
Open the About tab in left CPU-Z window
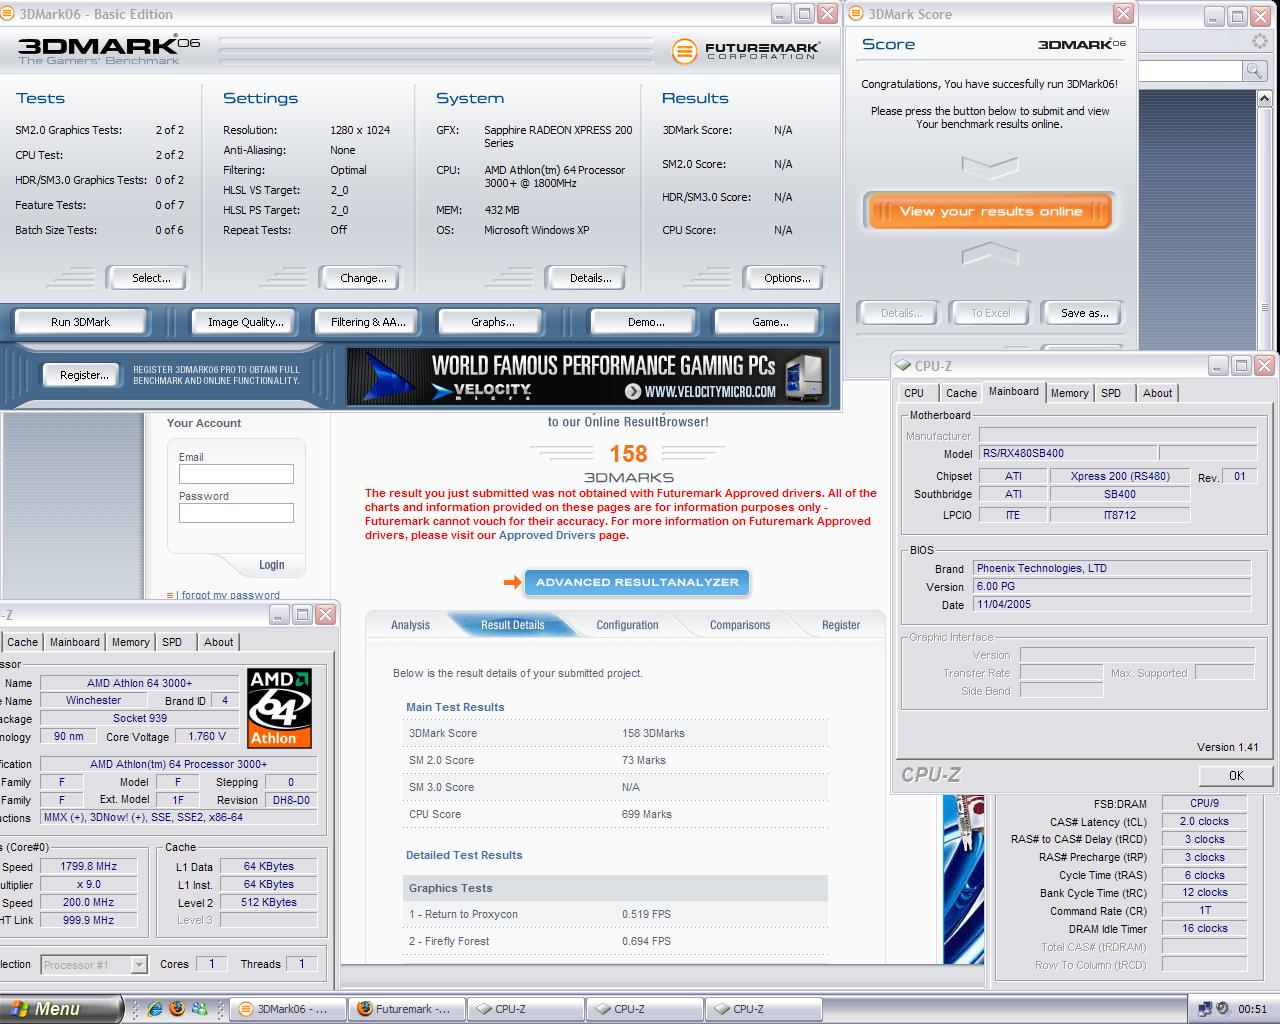[x=218, y=642]
